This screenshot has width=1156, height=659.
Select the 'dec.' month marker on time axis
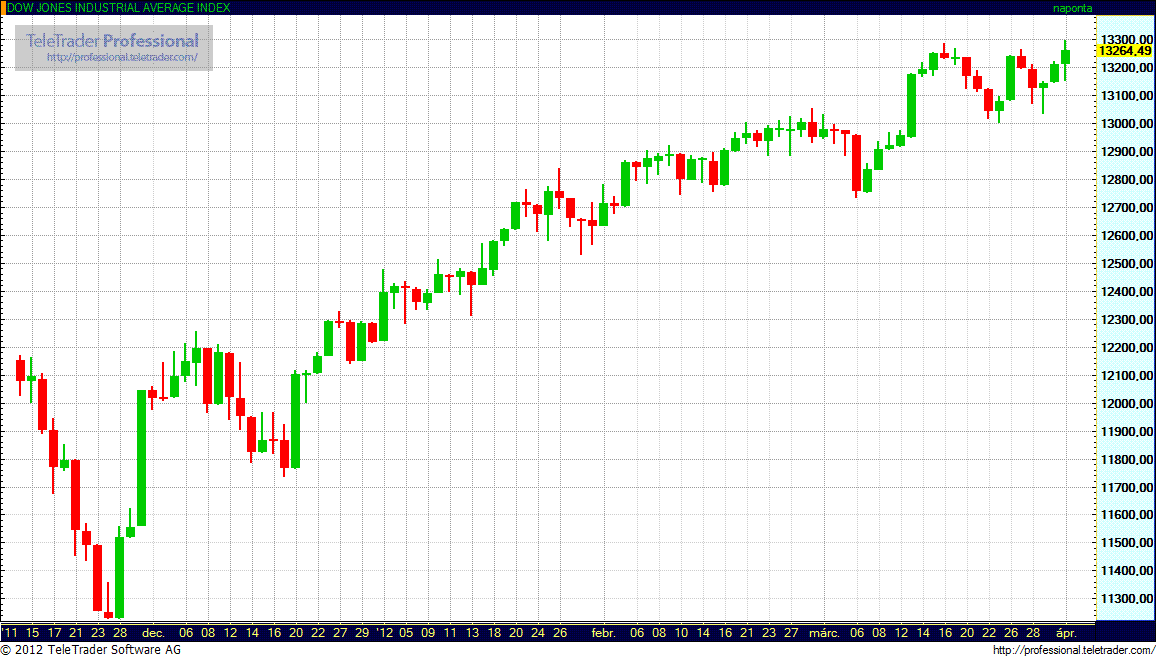pyautogui.click(x=153, y=633)
